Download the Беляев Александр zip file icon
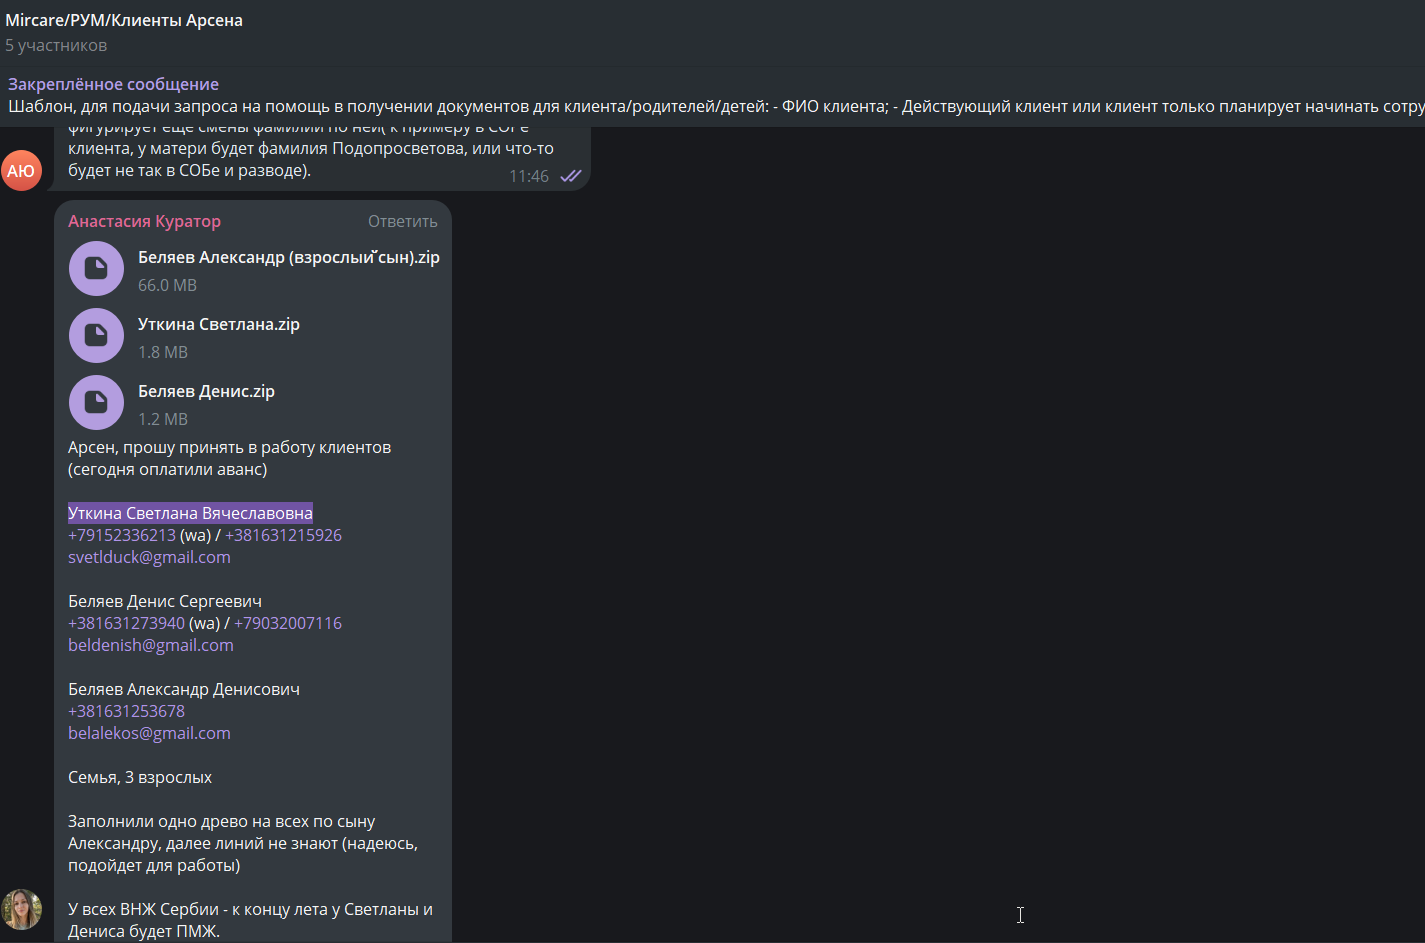The height and width of the screenshot is (943, 1425). coord(96,268)
